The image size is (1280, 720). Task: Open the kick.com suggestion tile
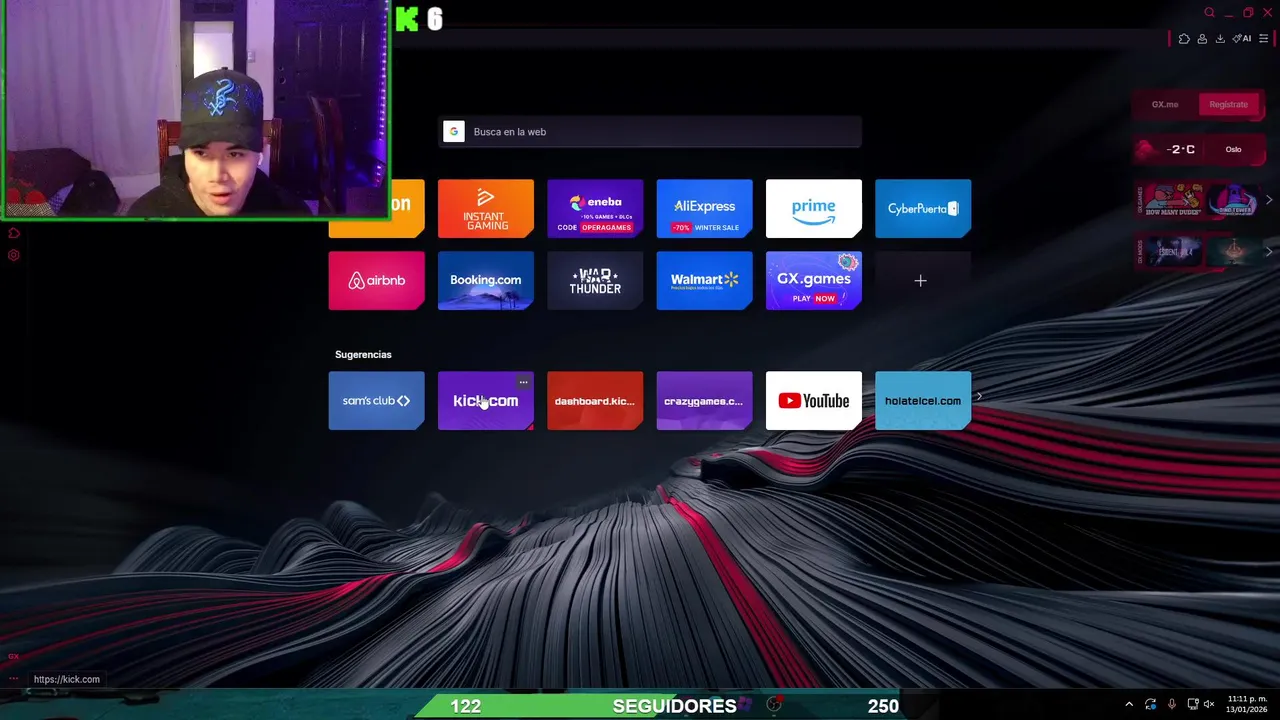click(x=486, y=401)
